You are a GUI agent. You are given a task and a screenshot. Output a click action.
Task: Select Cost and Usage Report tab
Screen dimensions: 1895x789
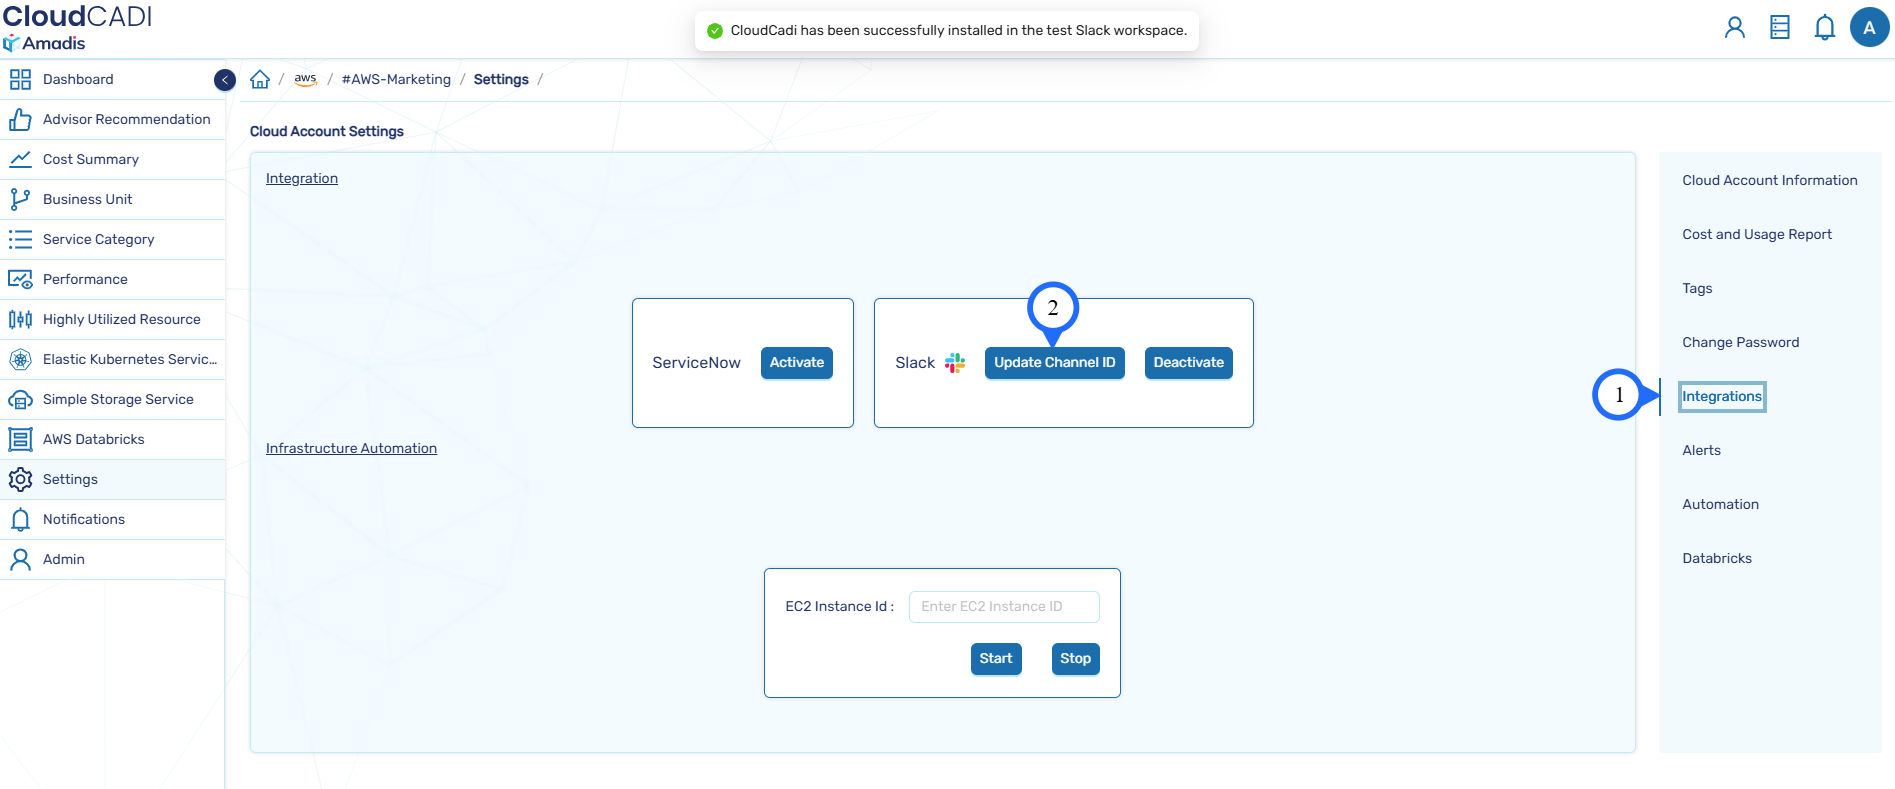(1756, 235)
